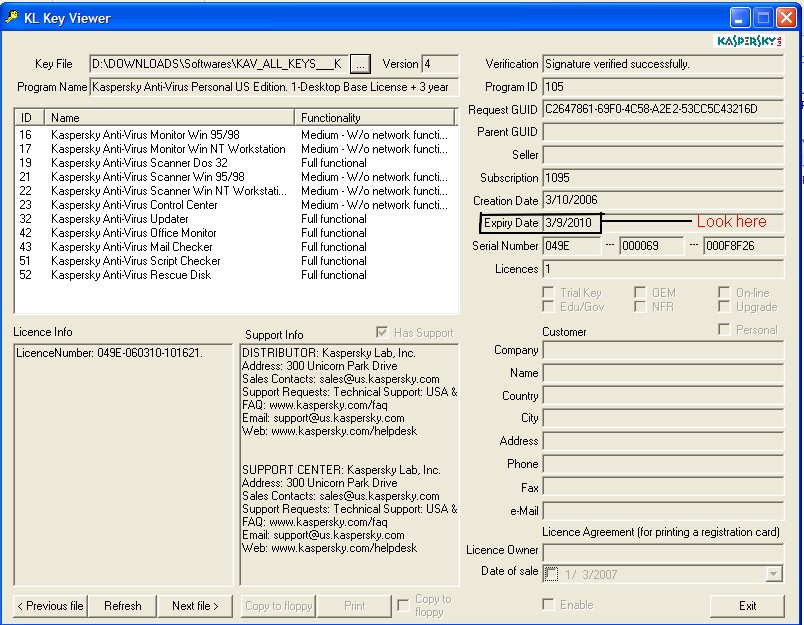
Task: Select row Kaspersky Anti-Virus Control Center
Action: [x=234, y=205]
